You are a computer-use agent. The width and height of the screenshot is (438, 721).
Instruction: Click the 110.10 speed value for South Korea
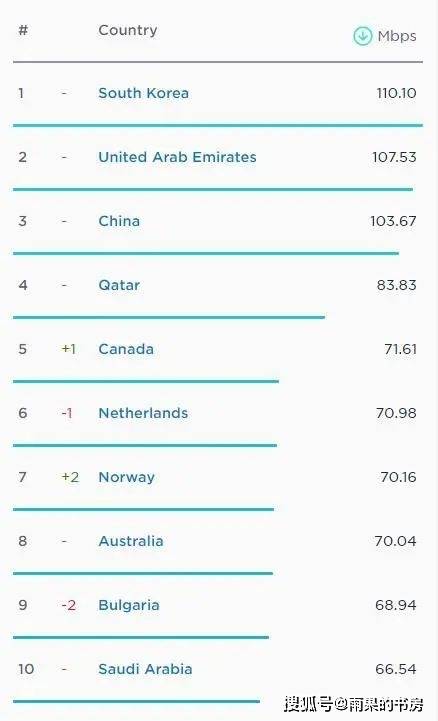tap(396, 93)
